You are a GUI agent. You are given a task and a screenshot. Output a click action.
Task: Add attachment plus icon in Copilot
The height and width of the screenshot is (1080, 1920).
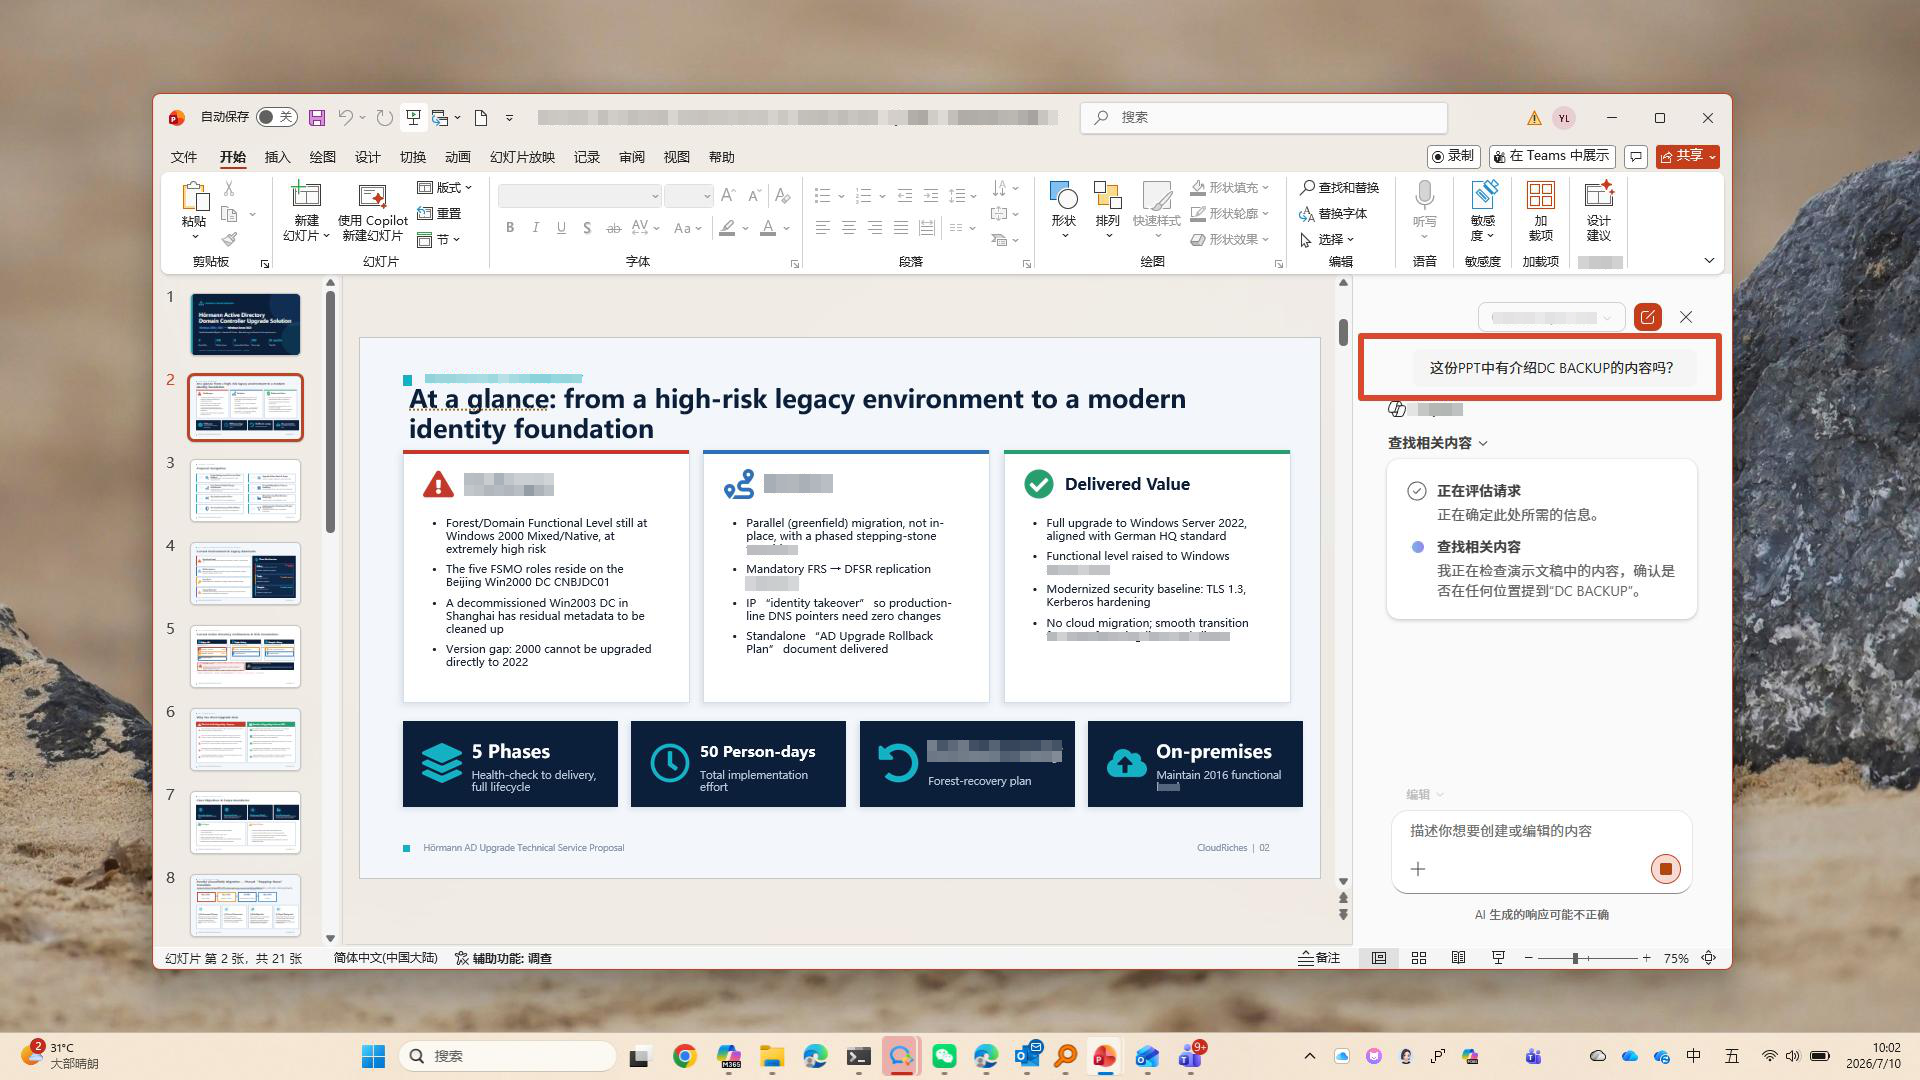tap(1418, 869)
